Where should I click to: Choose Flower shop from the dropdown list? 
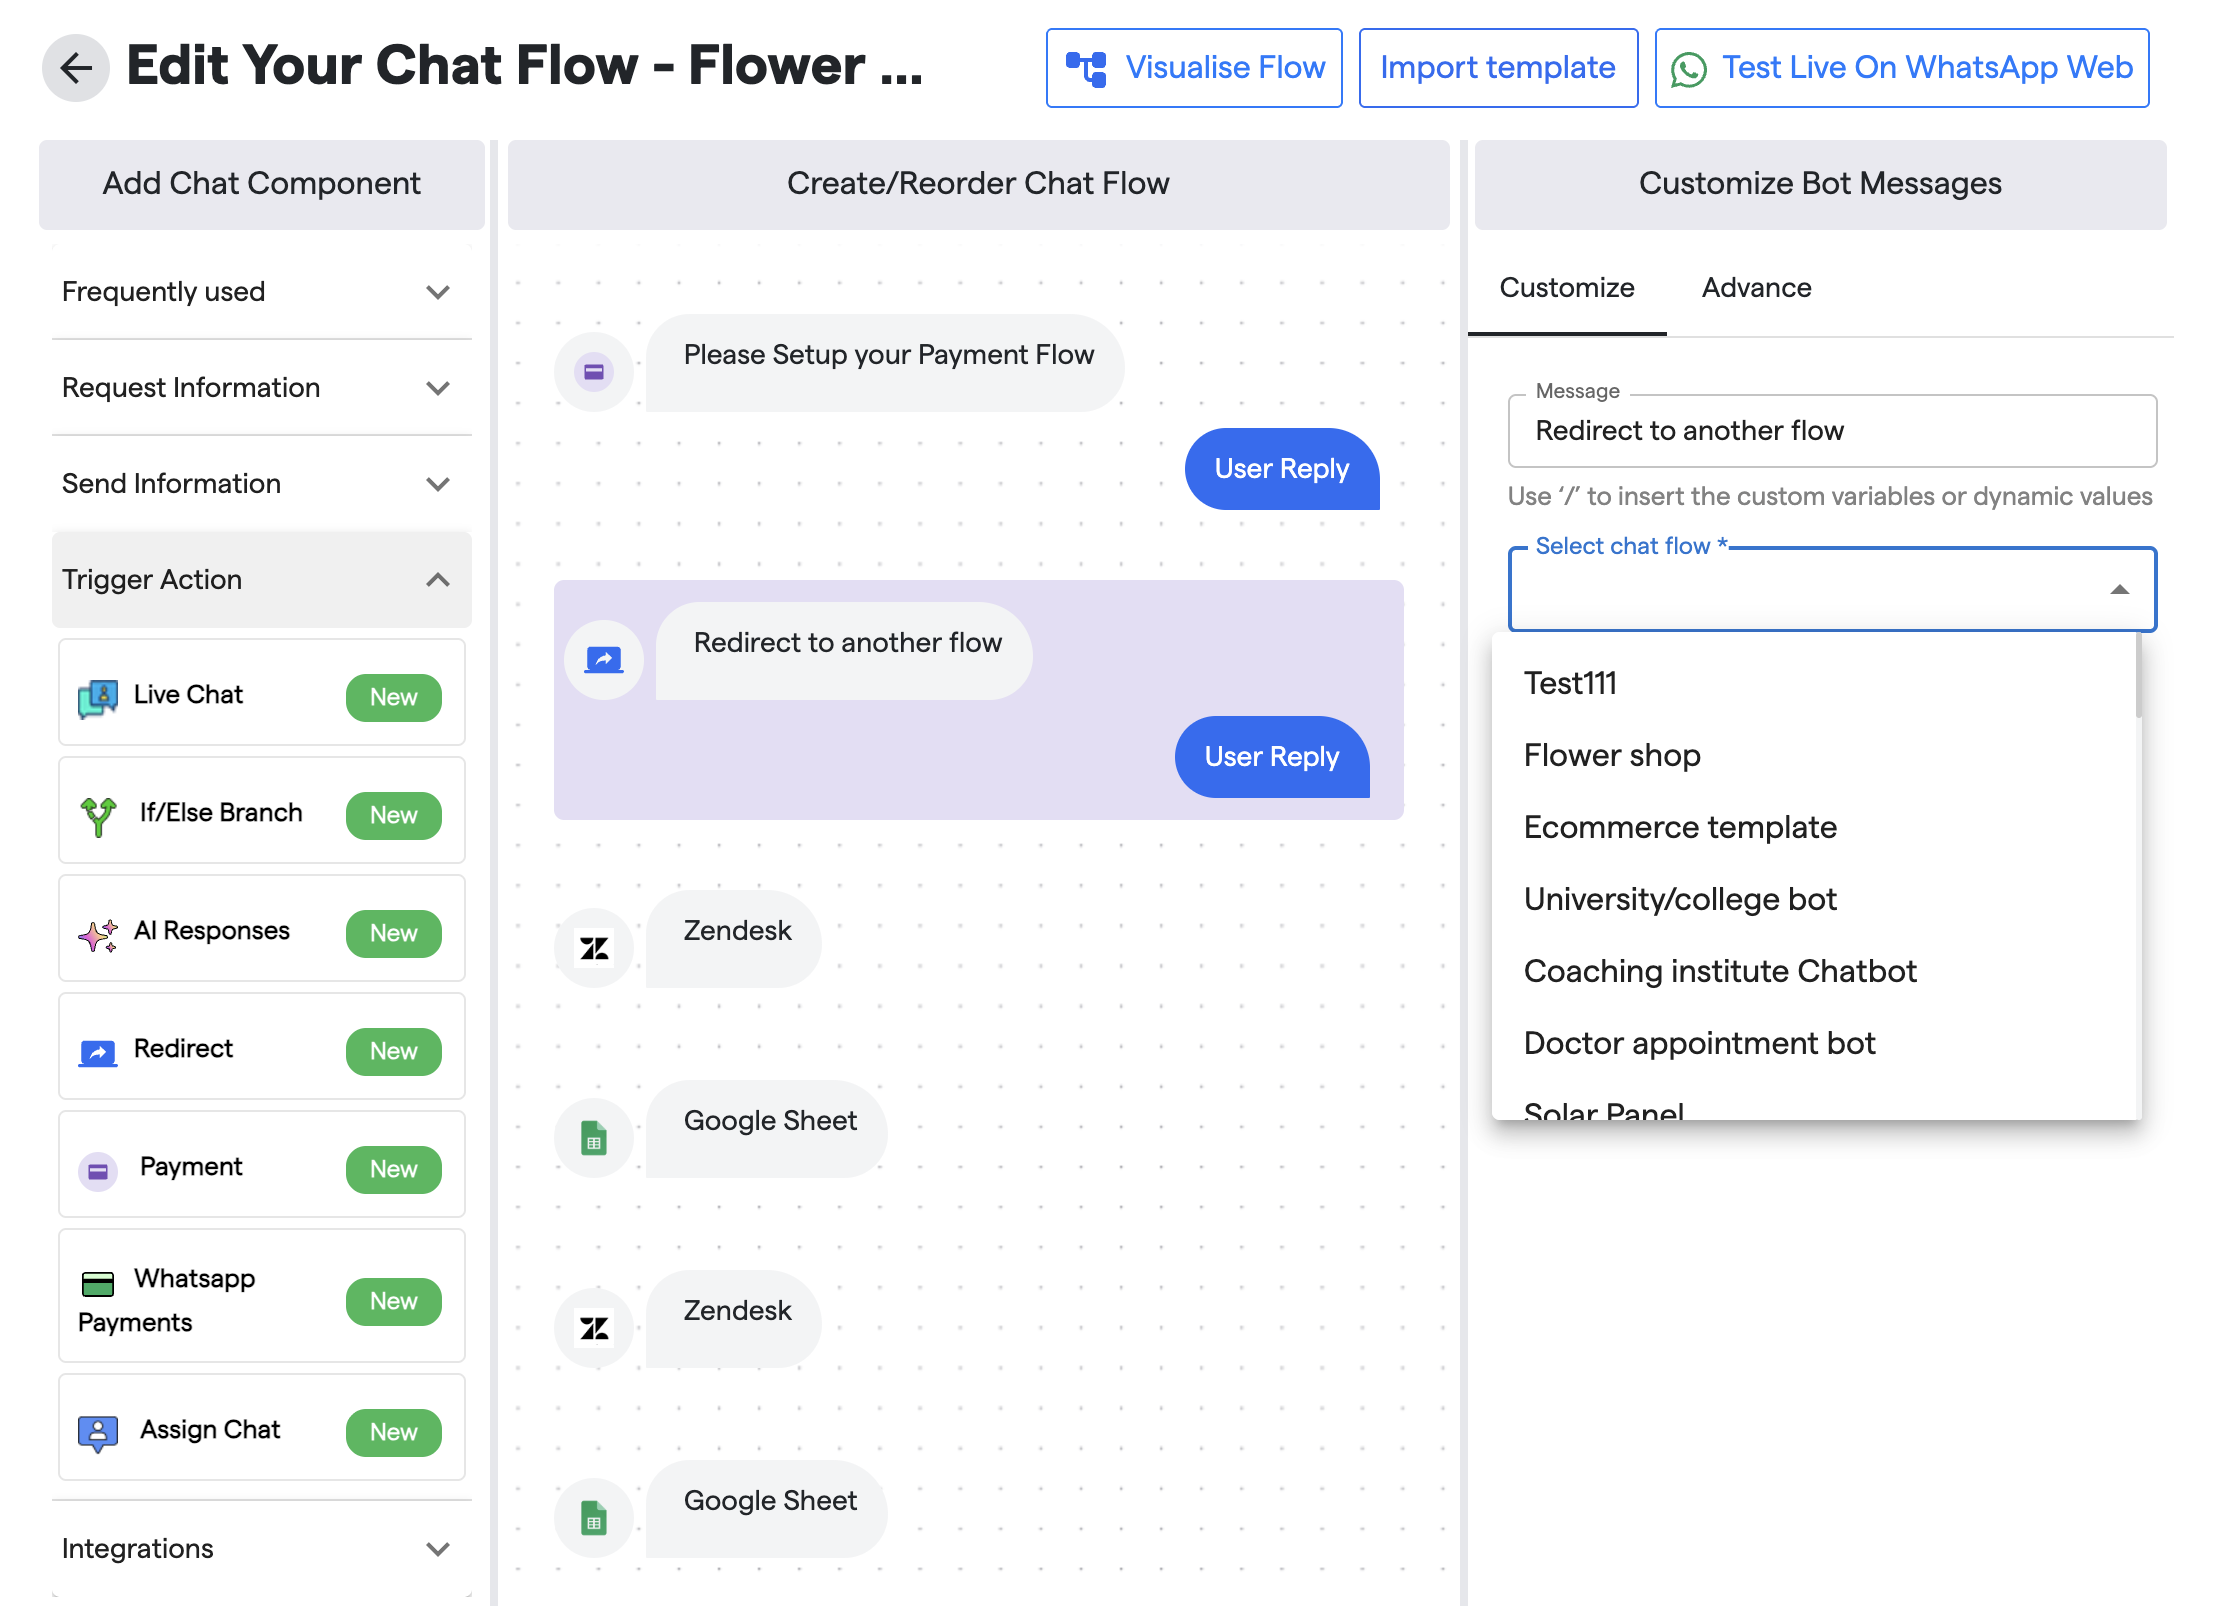coord(1612,755)
